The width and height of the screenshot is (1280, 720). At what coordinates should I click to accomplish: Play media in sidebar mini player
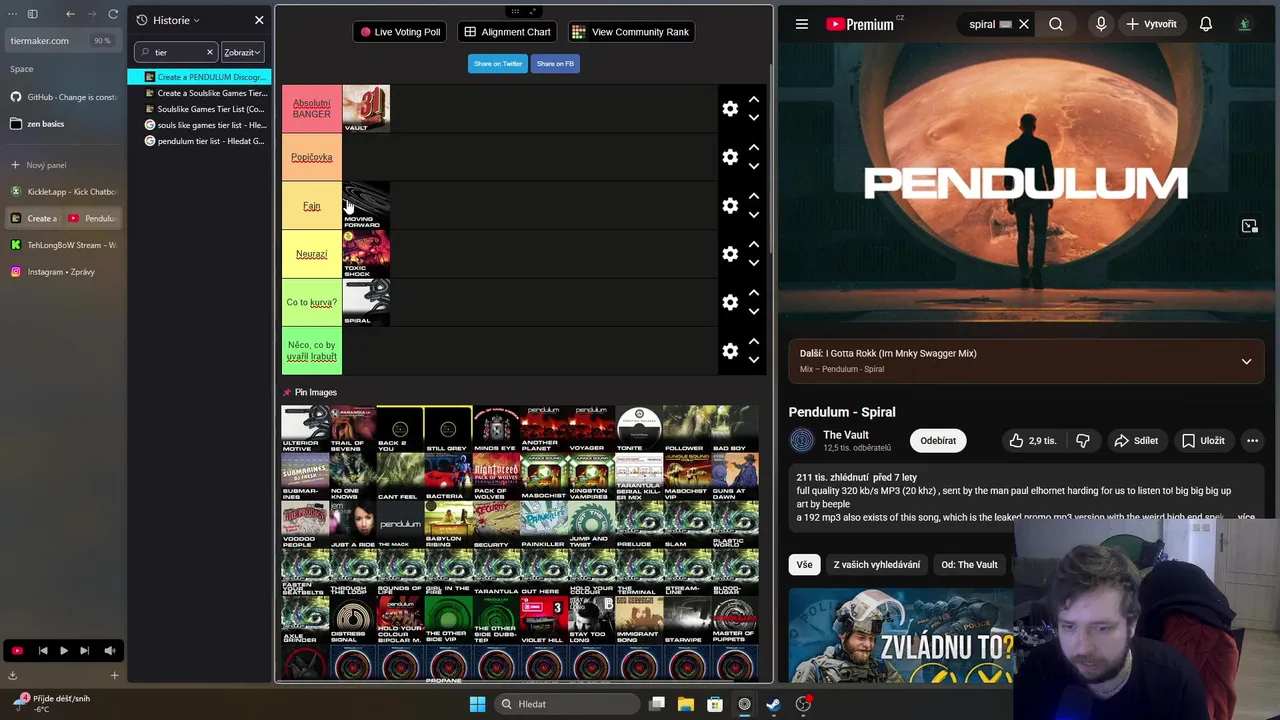click(63, 651)
